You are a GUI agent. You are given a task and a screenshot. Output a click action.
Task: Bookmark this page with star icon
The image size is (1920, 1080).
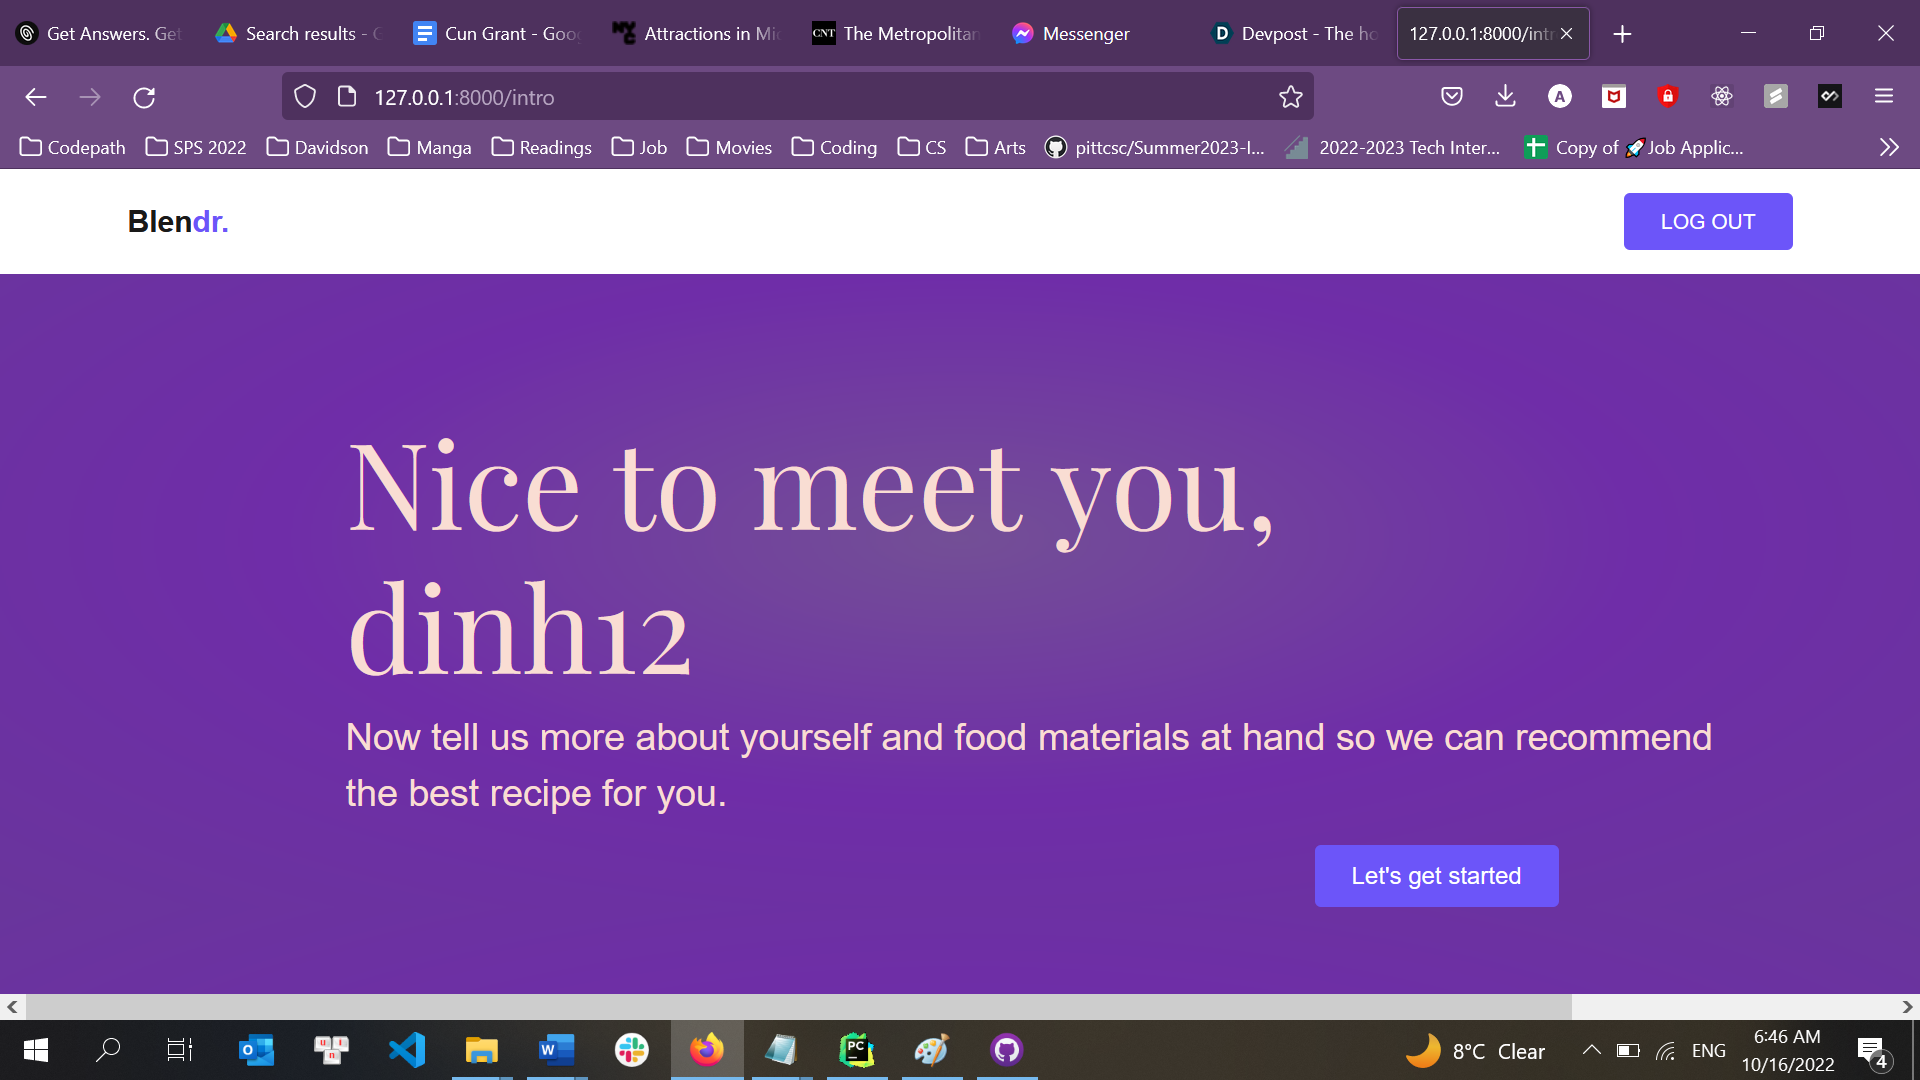pyautogui.click(x=1290, y=97)
